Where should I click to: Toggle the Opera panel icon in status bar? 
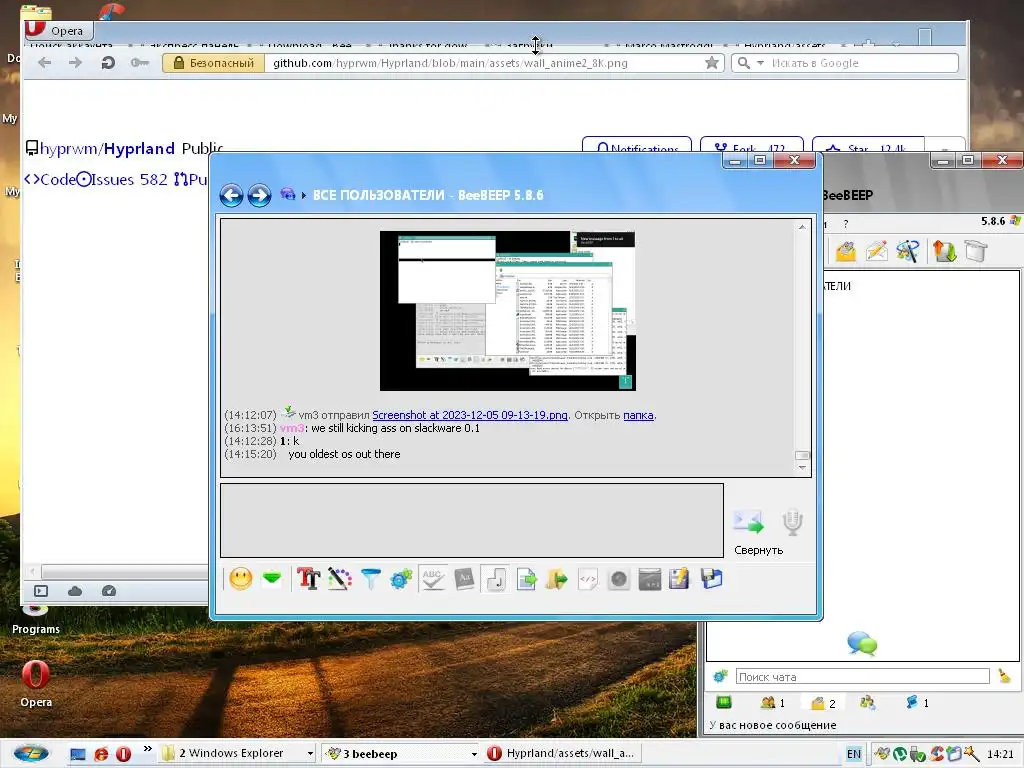click(x=41, y=591)
